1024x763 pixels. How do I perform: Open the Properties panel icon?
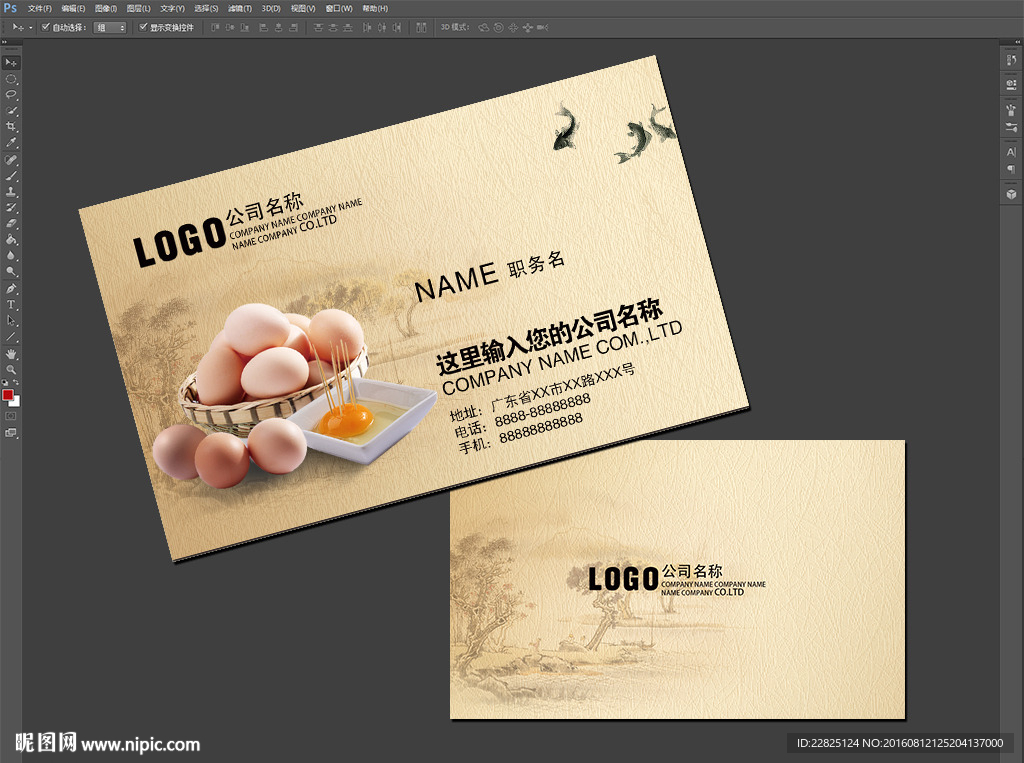click(1011, 84)
